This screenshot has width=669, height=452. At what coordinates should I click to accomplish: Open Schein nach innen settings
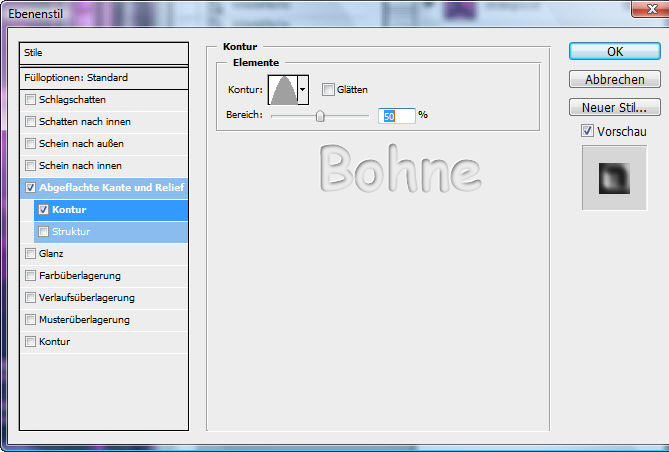pyautogui.click(x=104, y=166)
